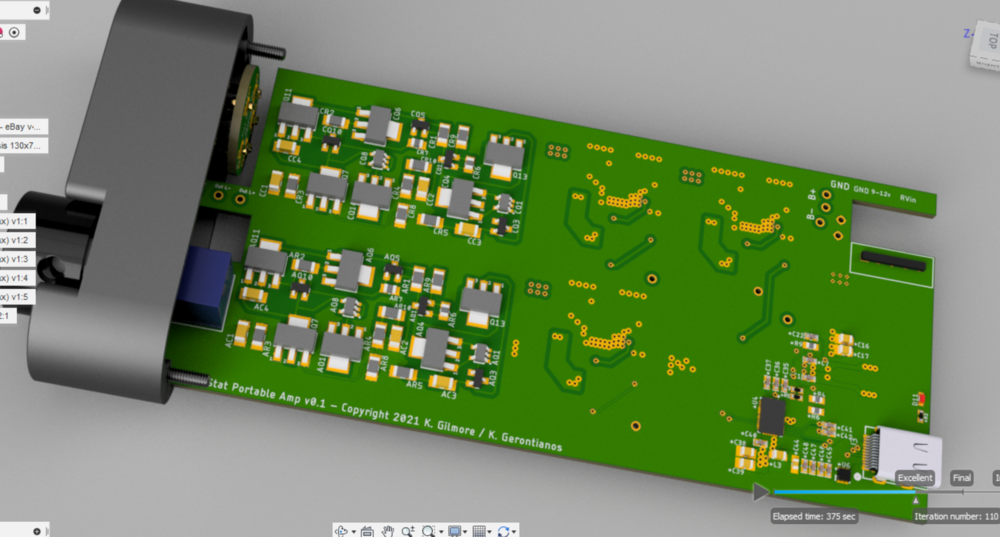
Task: Open the Display Settings monitor icon
Action: pyautogui.click(x=455, y=531)
